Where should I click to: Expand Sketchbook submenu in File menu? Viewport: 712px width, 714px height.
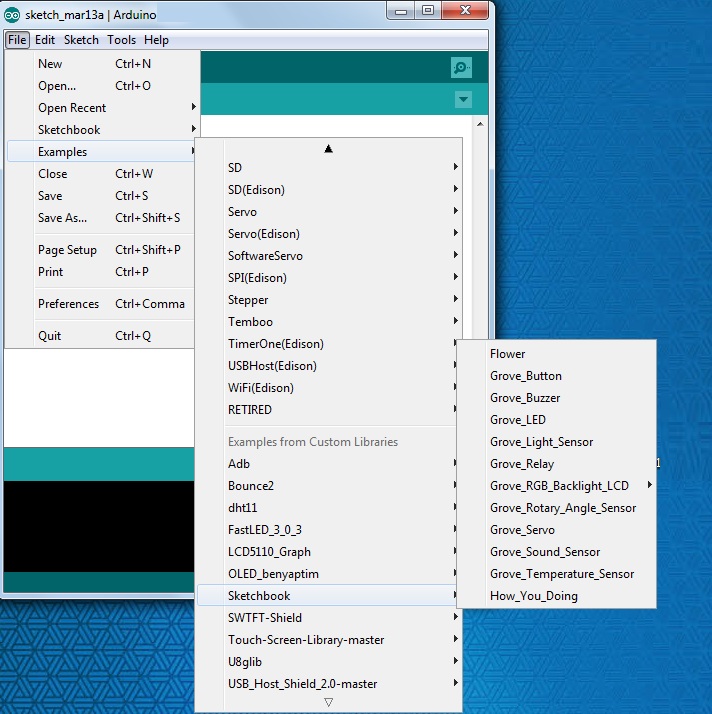pyautogui.click(x=103, y=129)
